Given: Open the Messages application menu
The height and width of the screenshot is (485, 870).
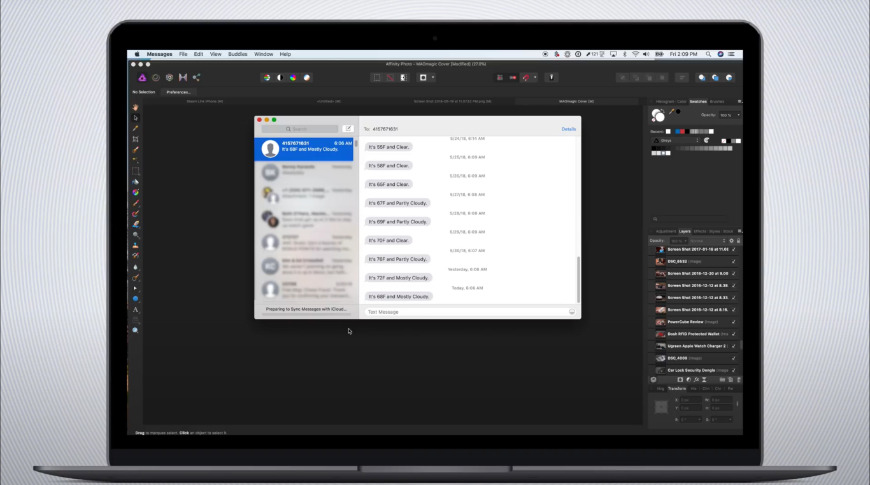Looking at the screenshot, I should (x=159, y=54).
